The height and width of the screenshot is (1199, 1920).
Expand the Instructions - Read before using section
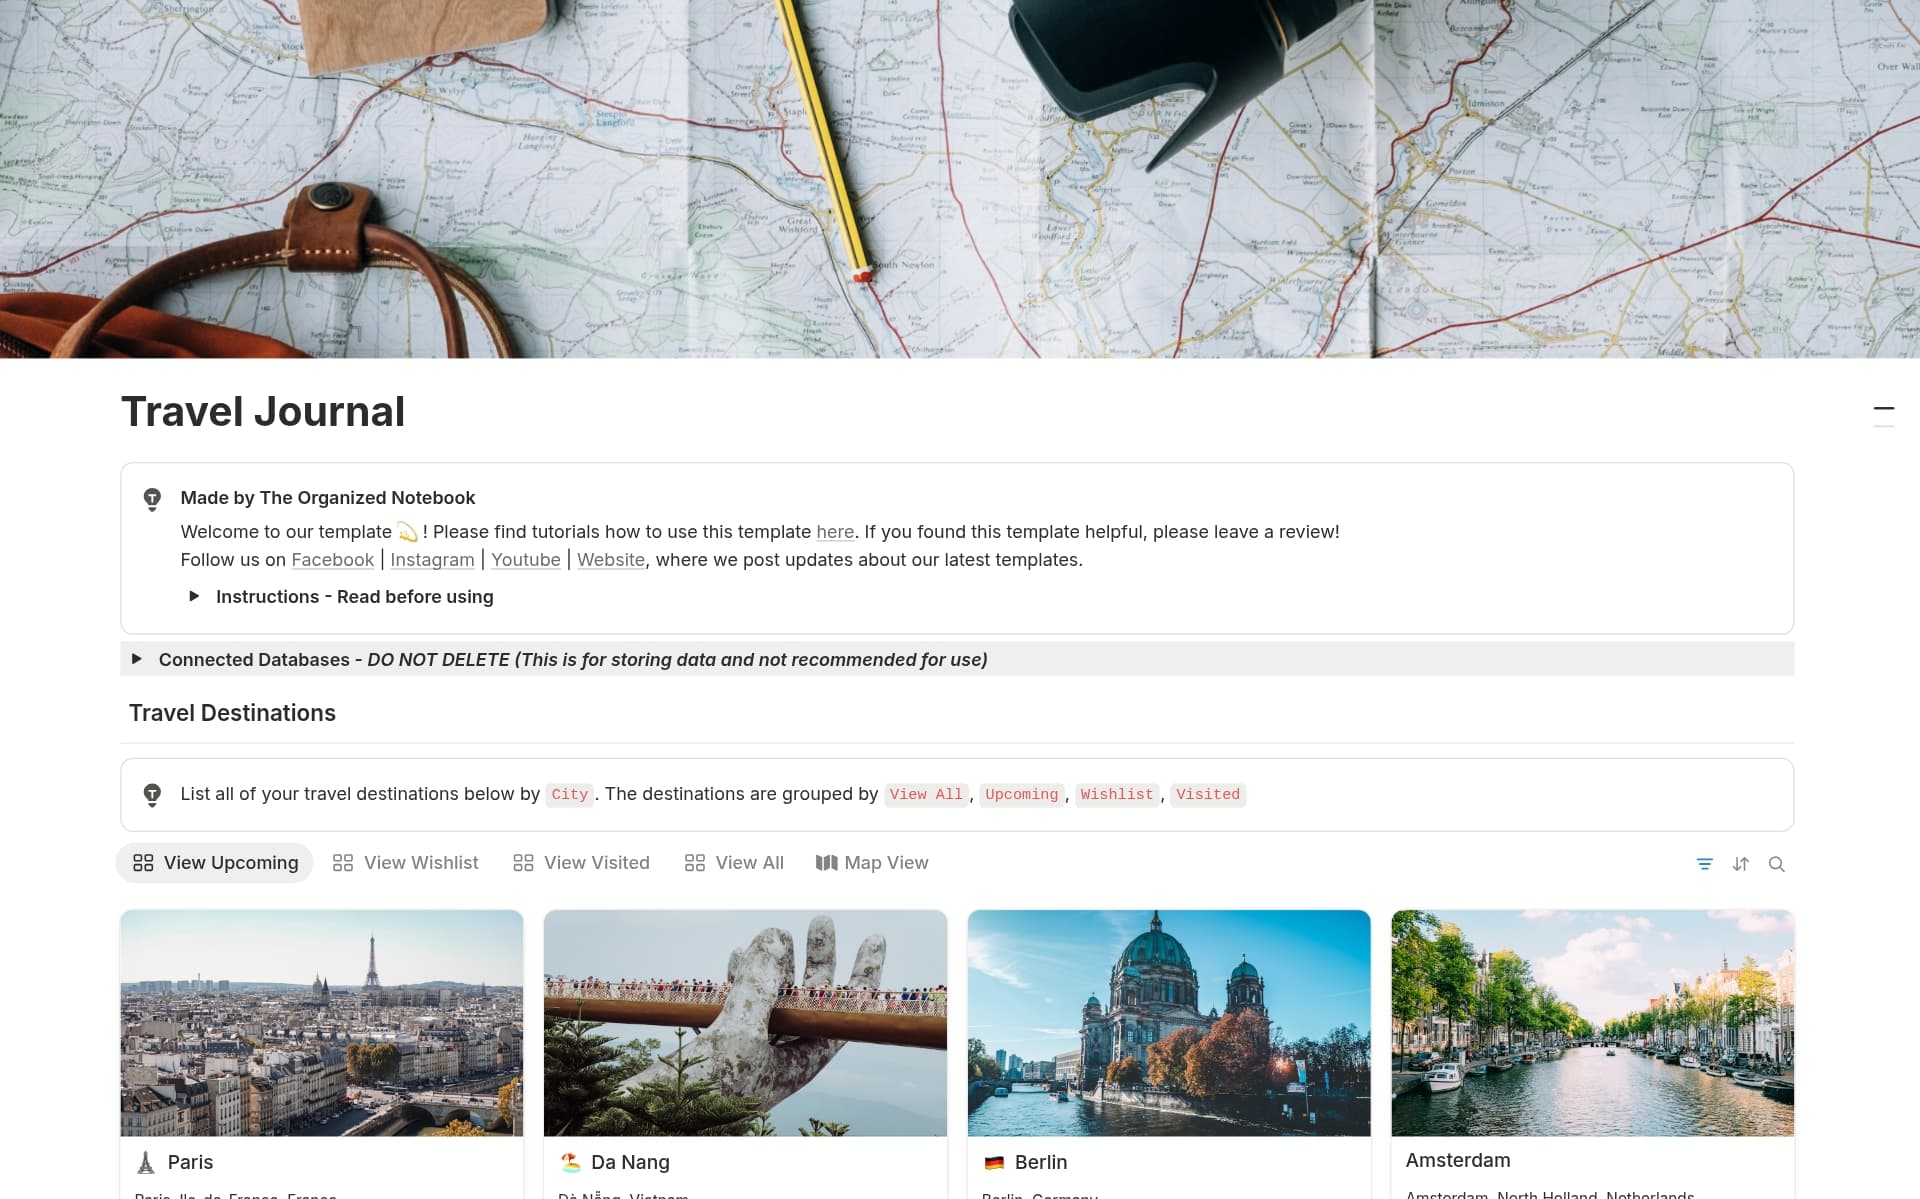point(194,596)
